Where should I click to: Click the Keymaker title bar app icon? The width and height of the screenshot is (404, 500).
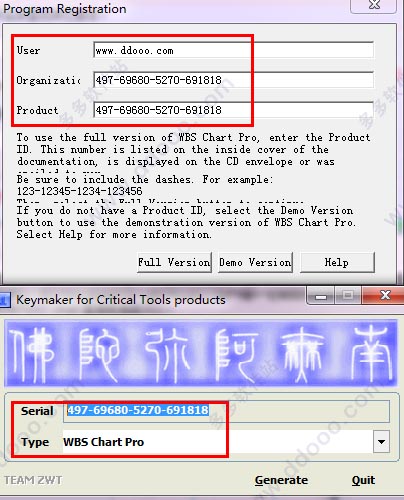(5, 300)
